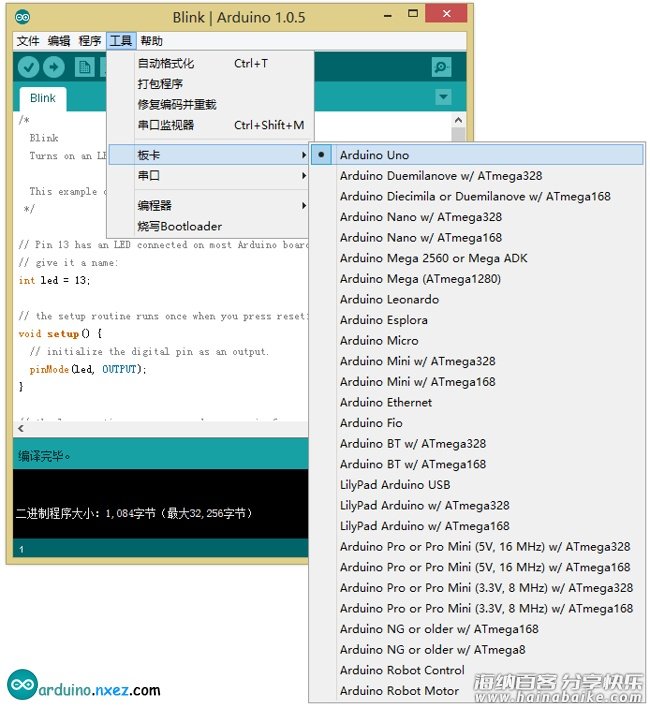
Task: Click the Verify checkmark toolbar icon
Action: point(28,67)
